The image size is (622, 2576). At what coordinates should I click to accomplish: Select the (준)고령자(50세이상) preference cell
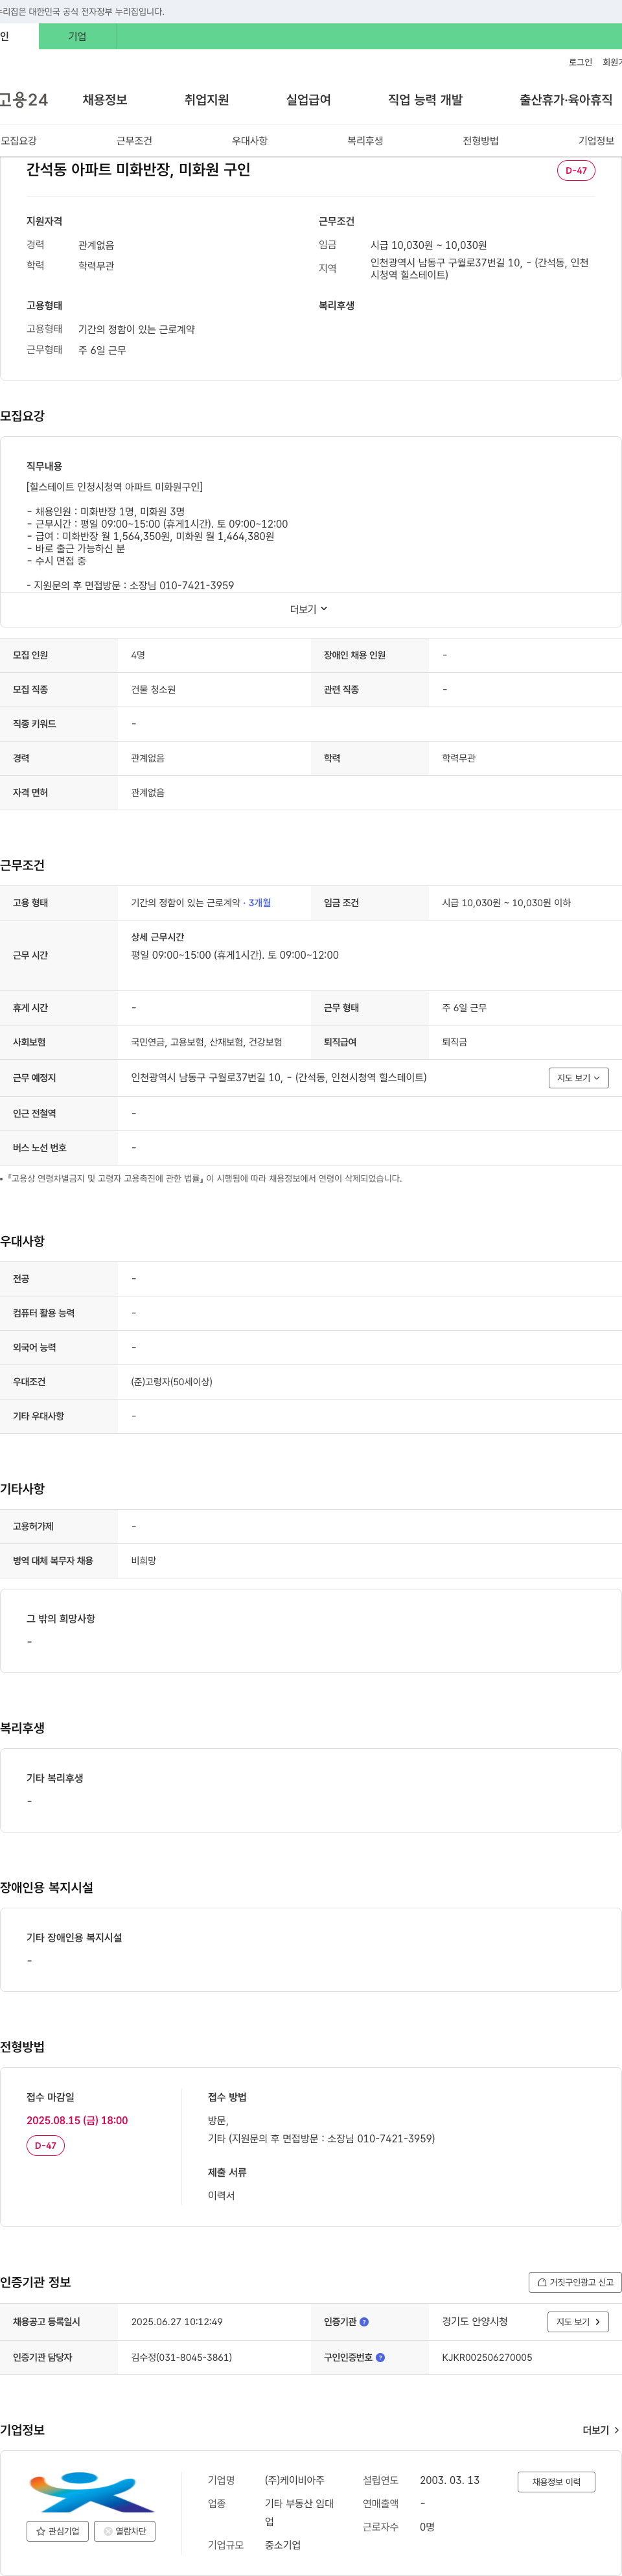click(171, 1382)
